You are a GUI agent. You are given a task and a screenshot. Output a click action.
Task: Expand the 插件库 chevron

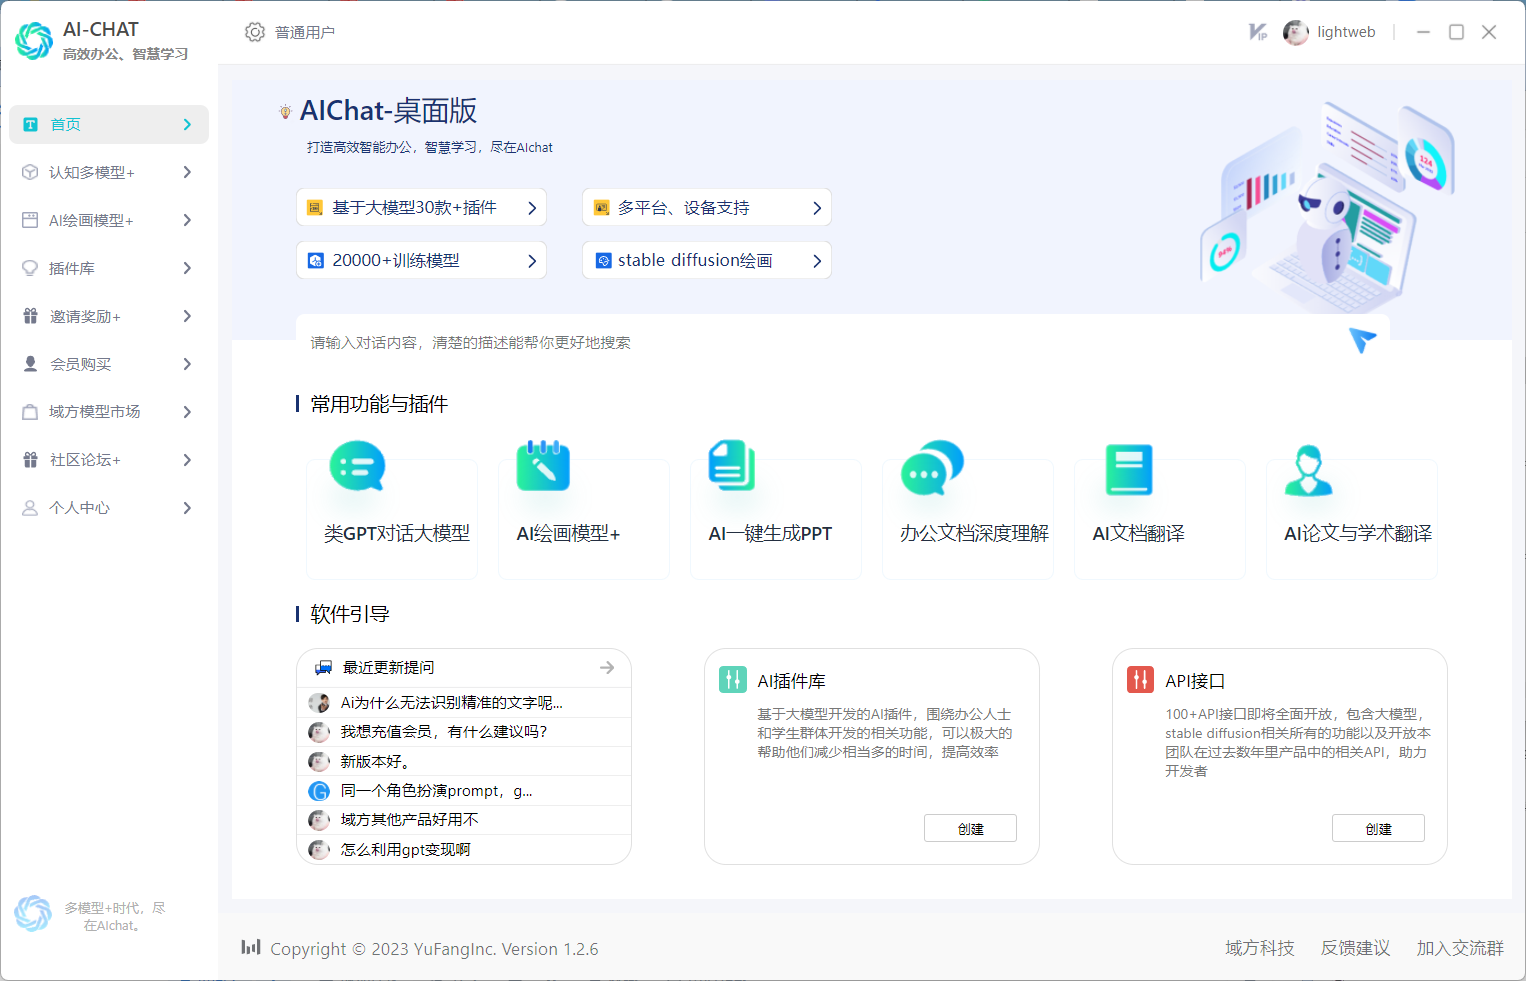(x=187, y=268)
